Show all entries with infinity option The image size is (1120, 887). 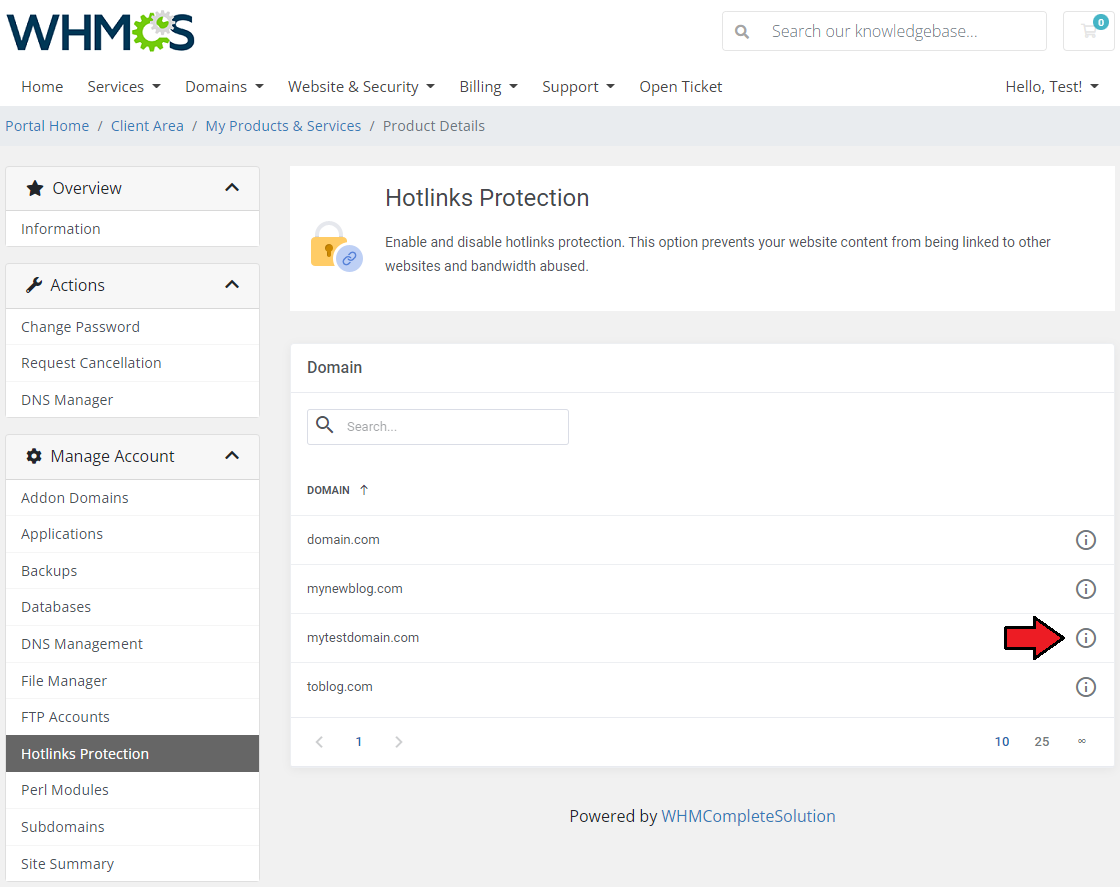click(1081, 741)
